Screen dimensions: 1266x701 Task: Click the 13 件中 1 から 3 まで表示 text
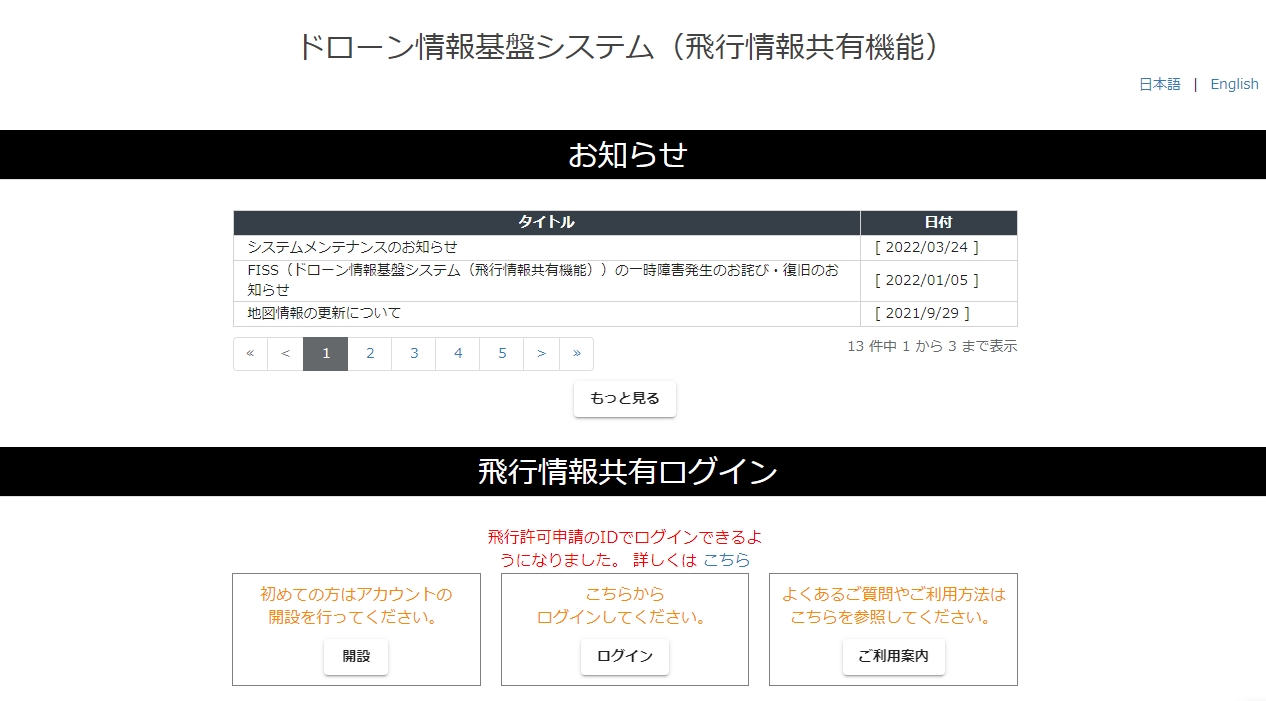[932, 346]
